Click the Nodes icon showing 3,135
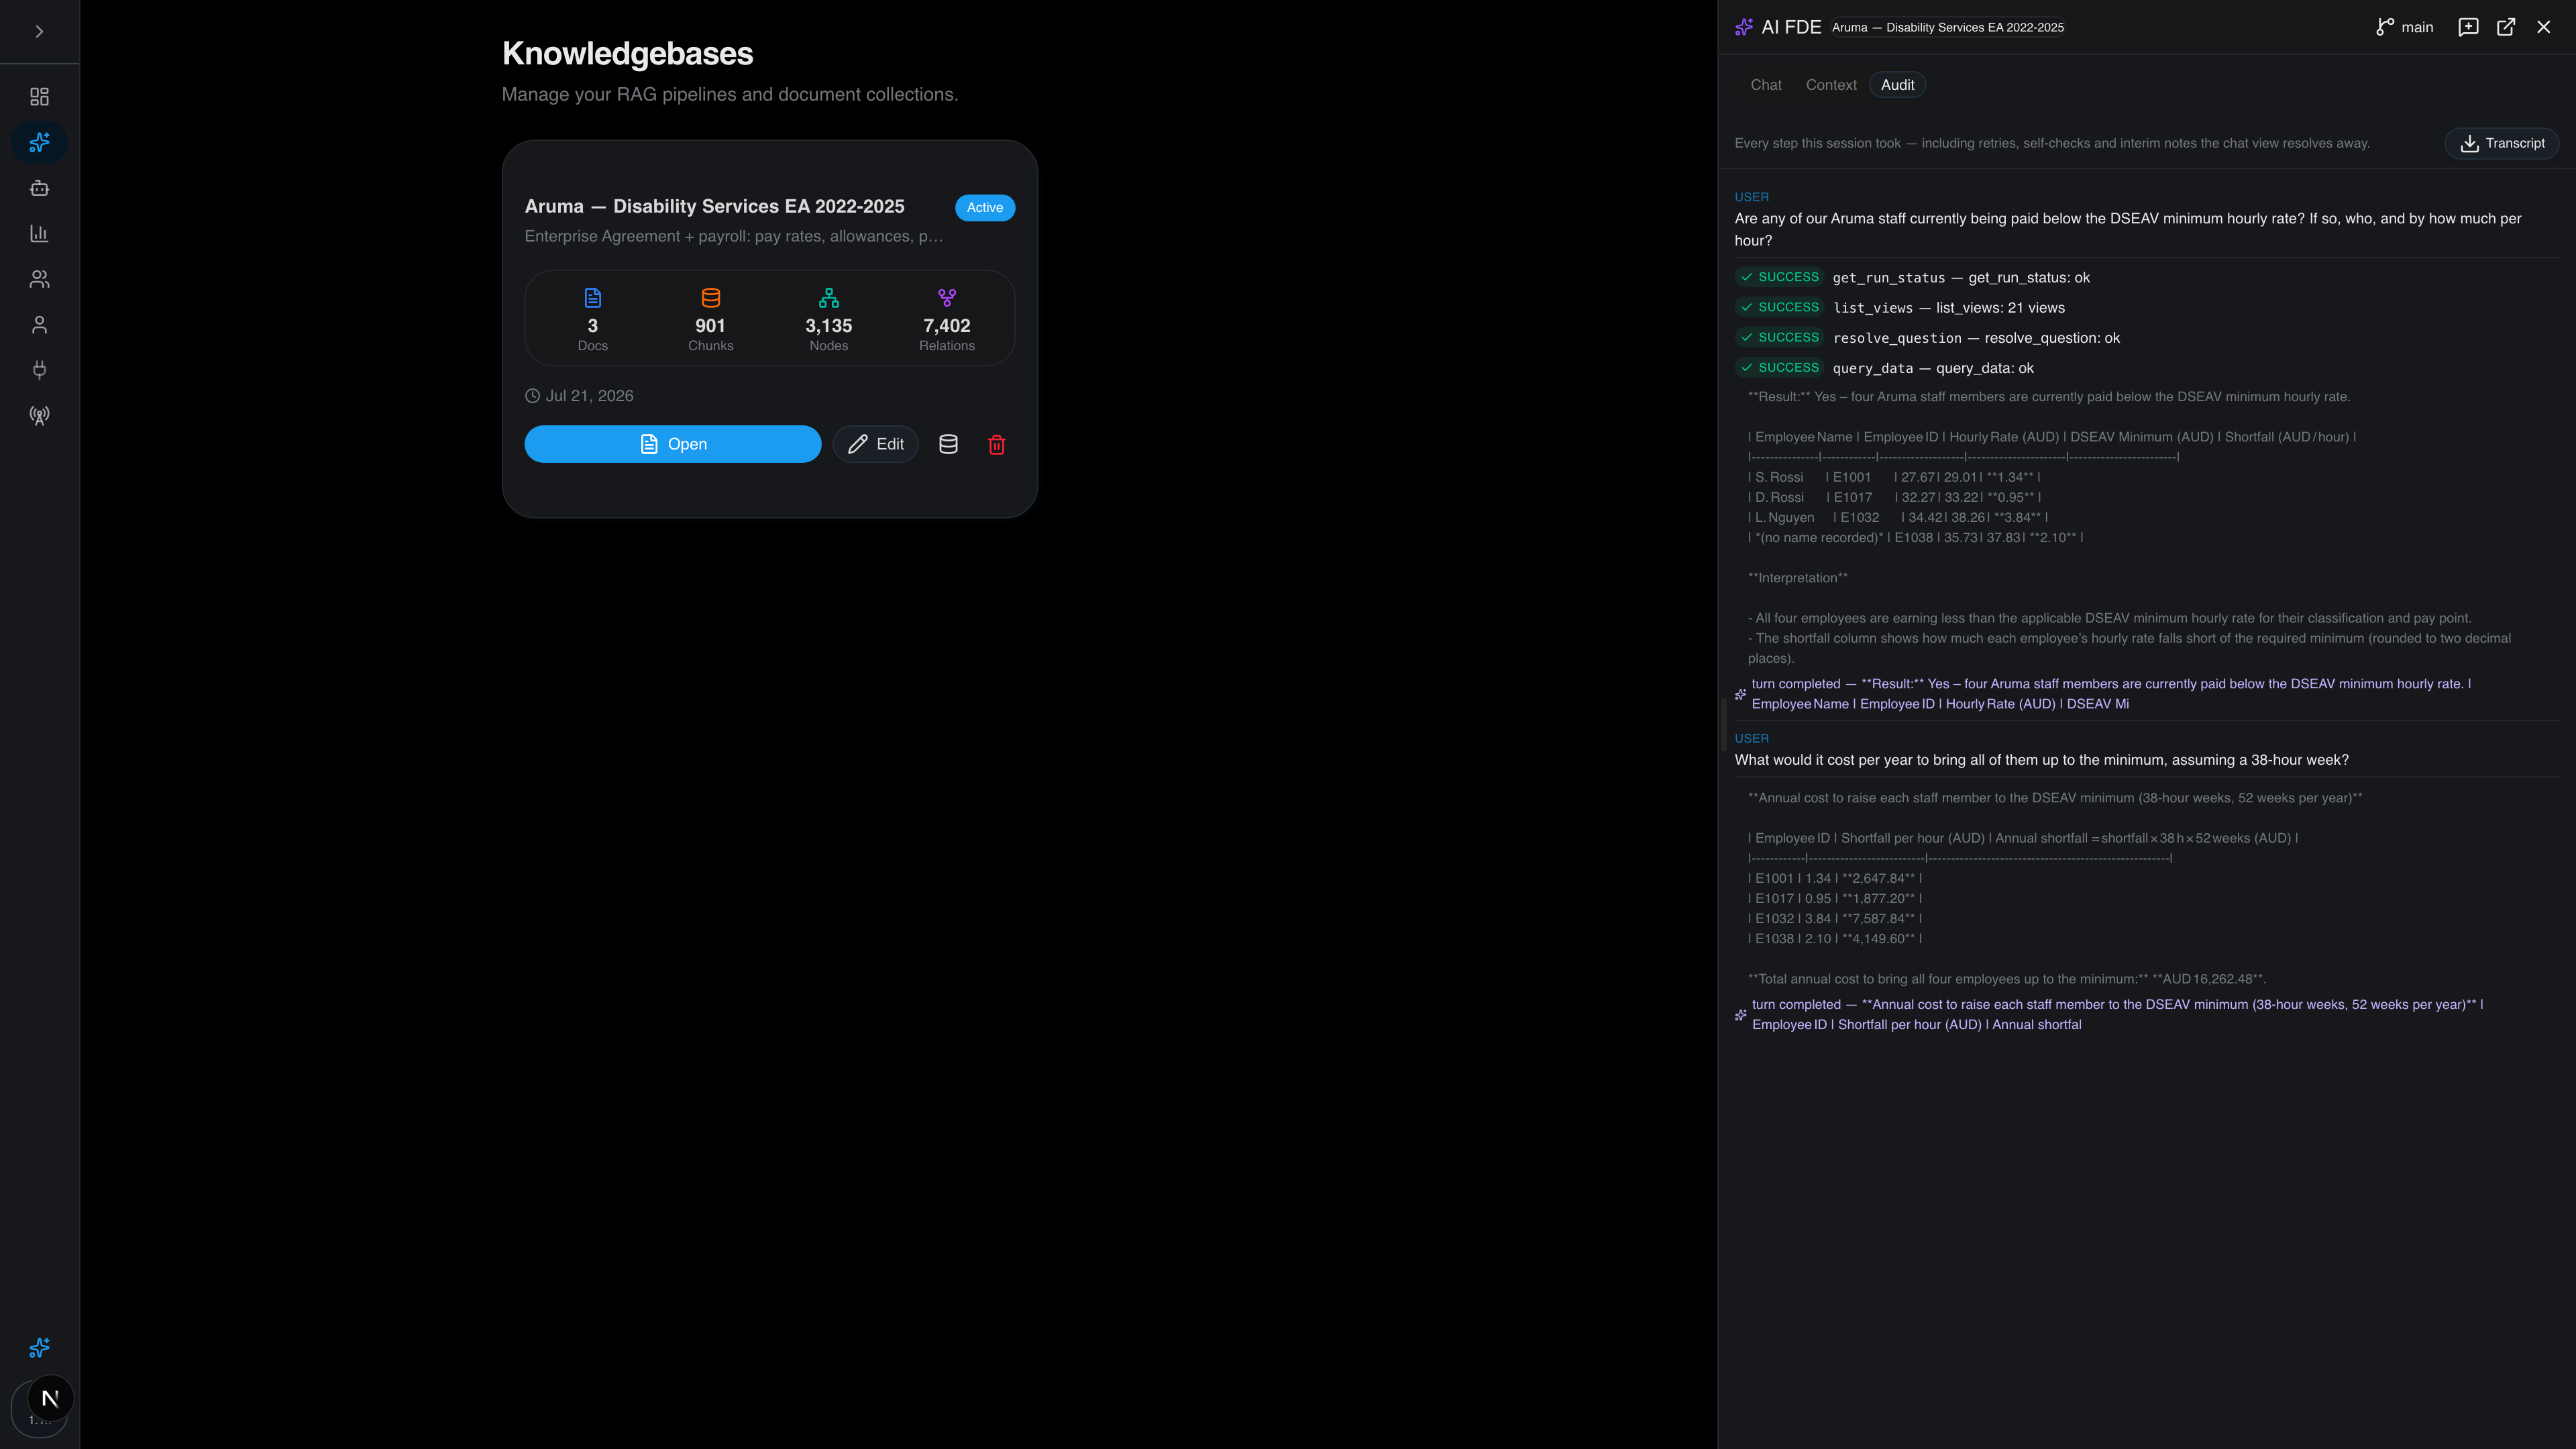2576x1449 pixels. coord(828,298)
